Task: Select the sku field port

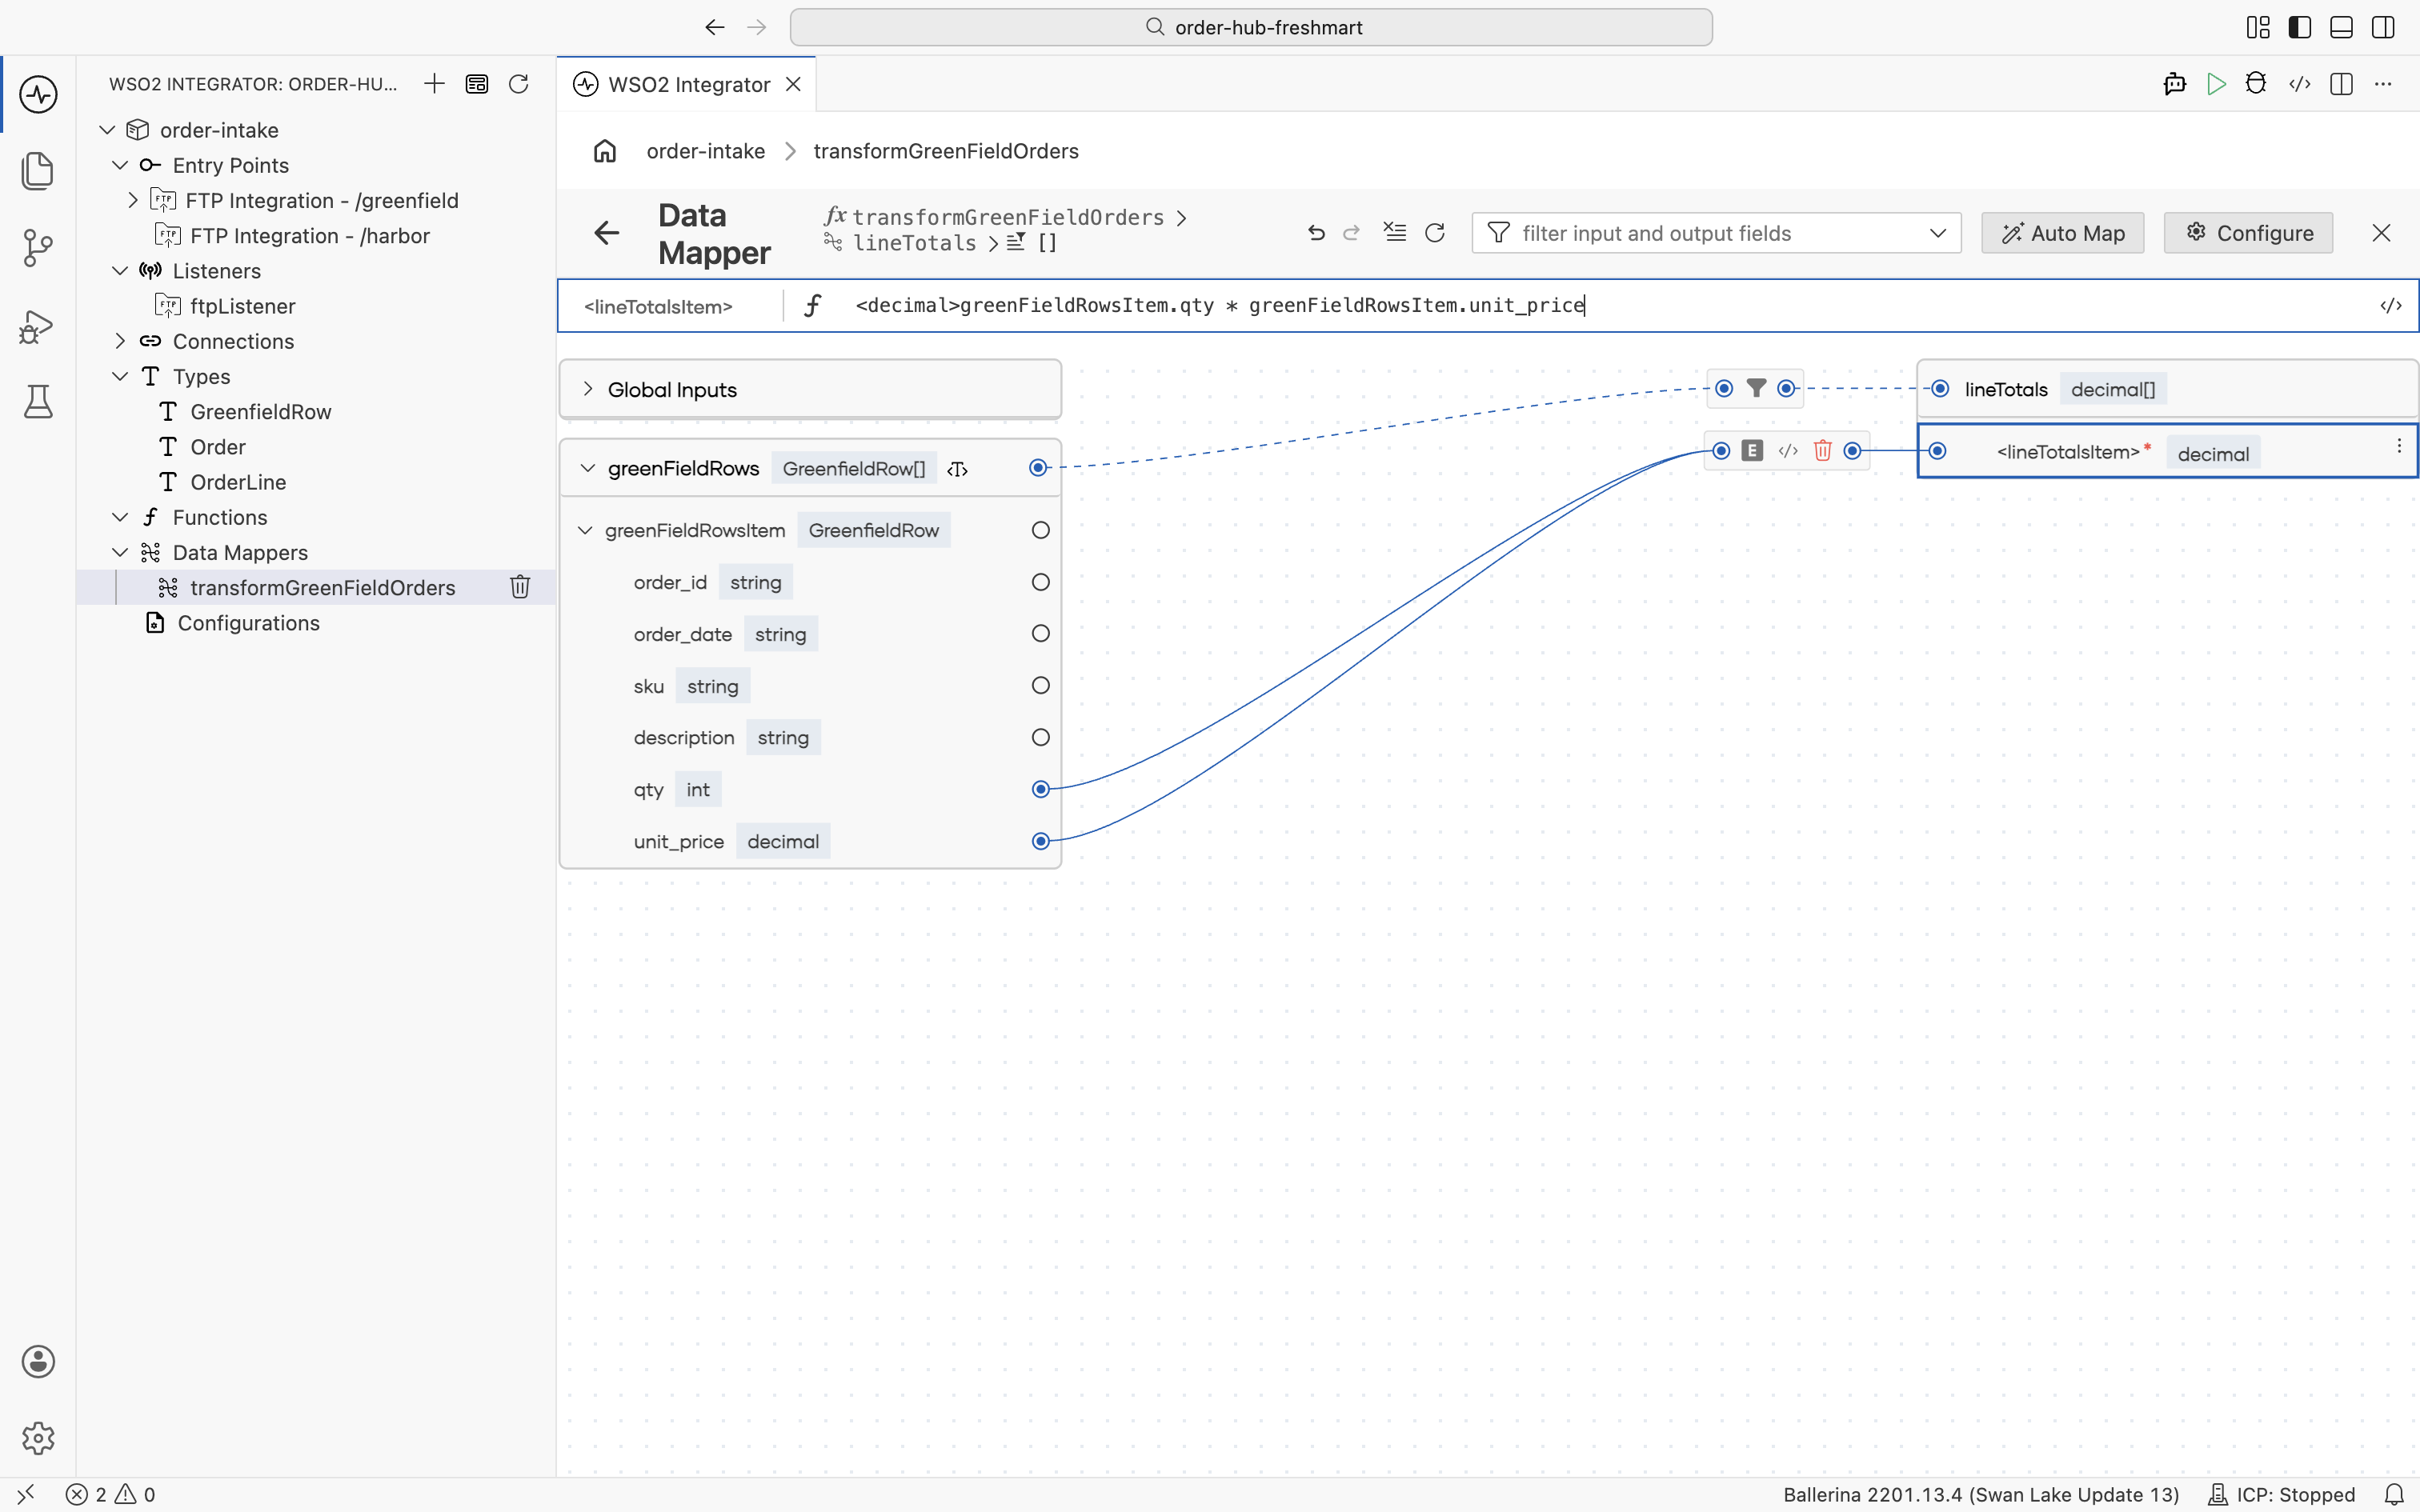Action: pyautogui.click(x=1040, y=686)
